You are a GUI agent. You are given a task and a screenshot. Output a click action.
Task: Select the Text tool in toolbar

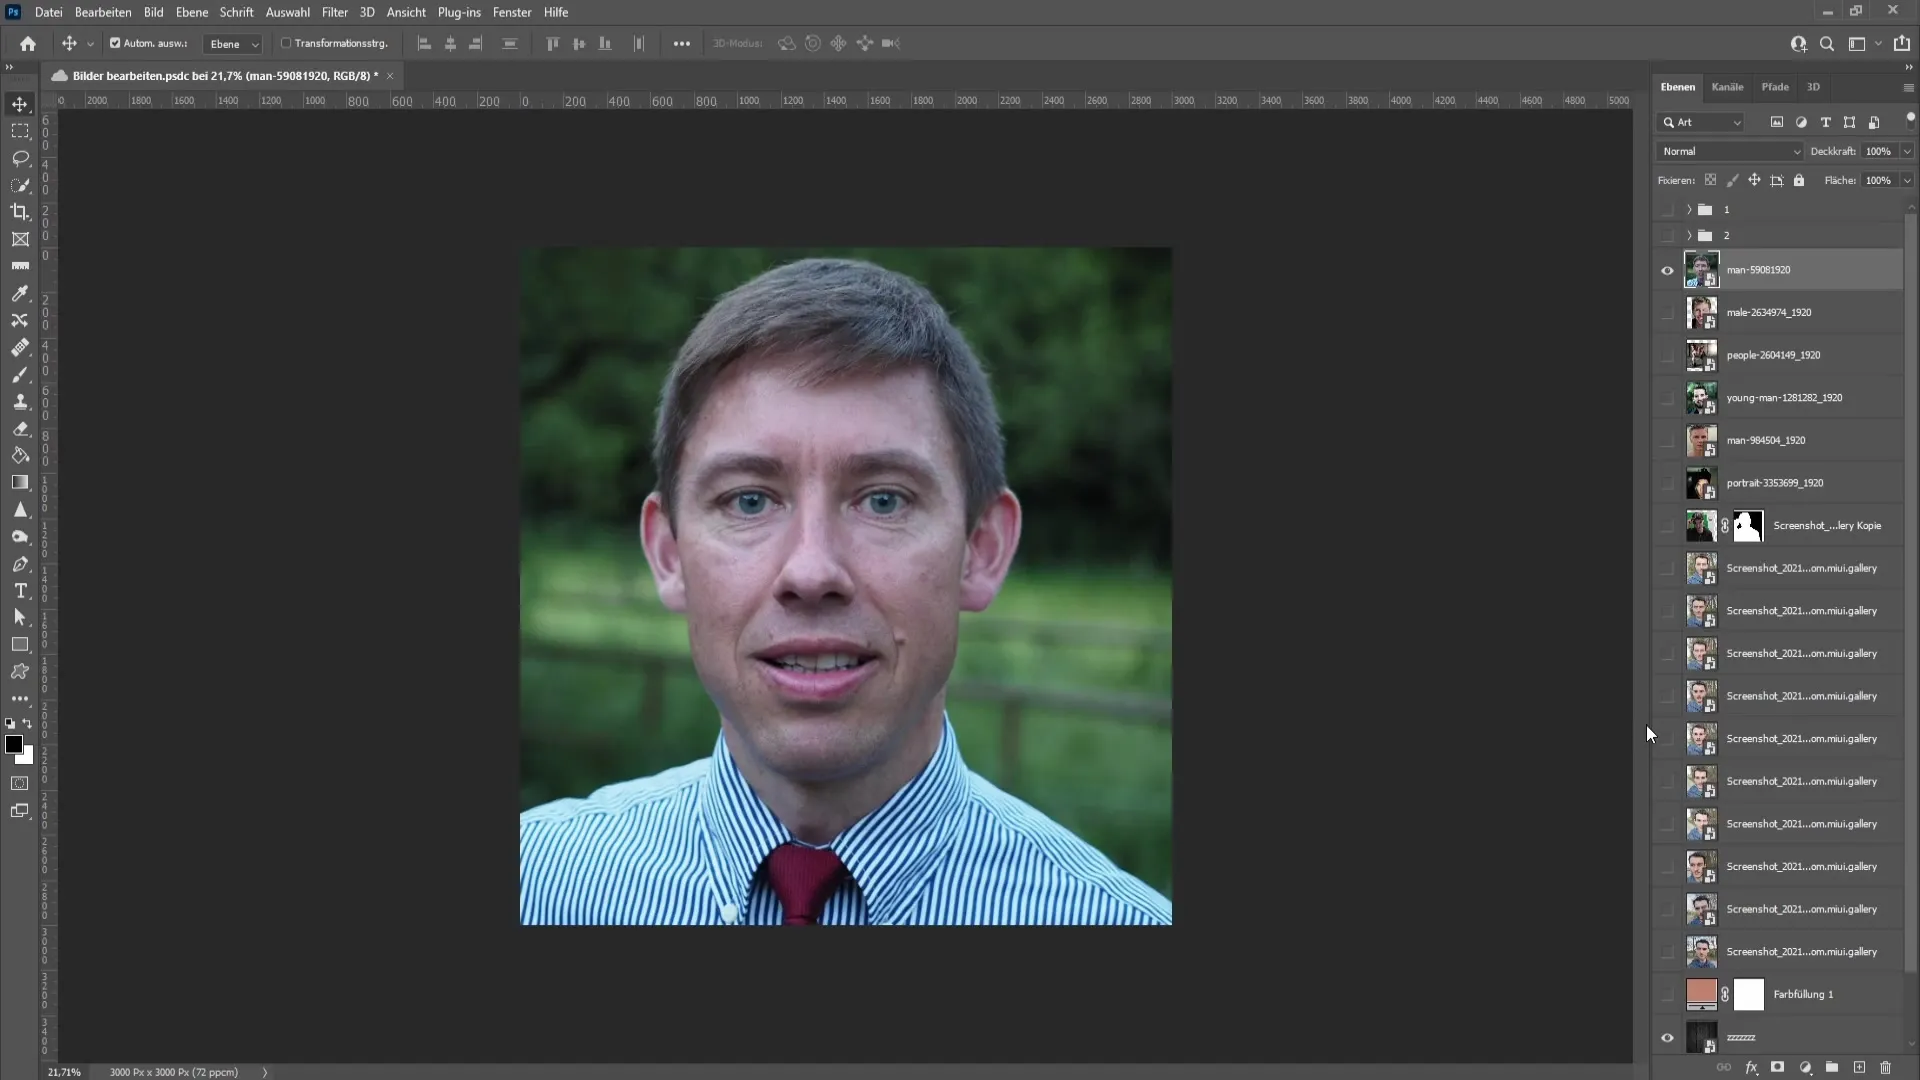coord(20,592)
